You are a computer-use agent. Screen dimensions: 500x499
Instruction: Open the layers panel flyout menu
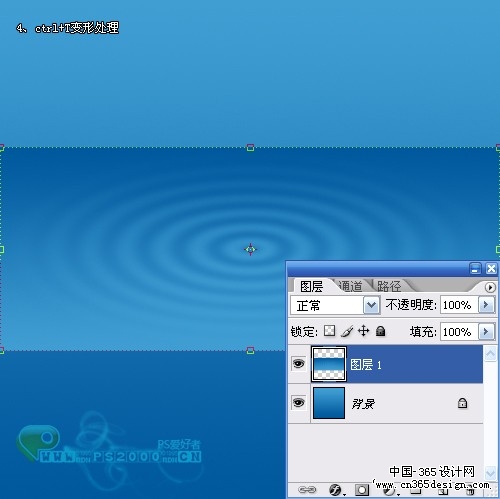tap(490, 287)
